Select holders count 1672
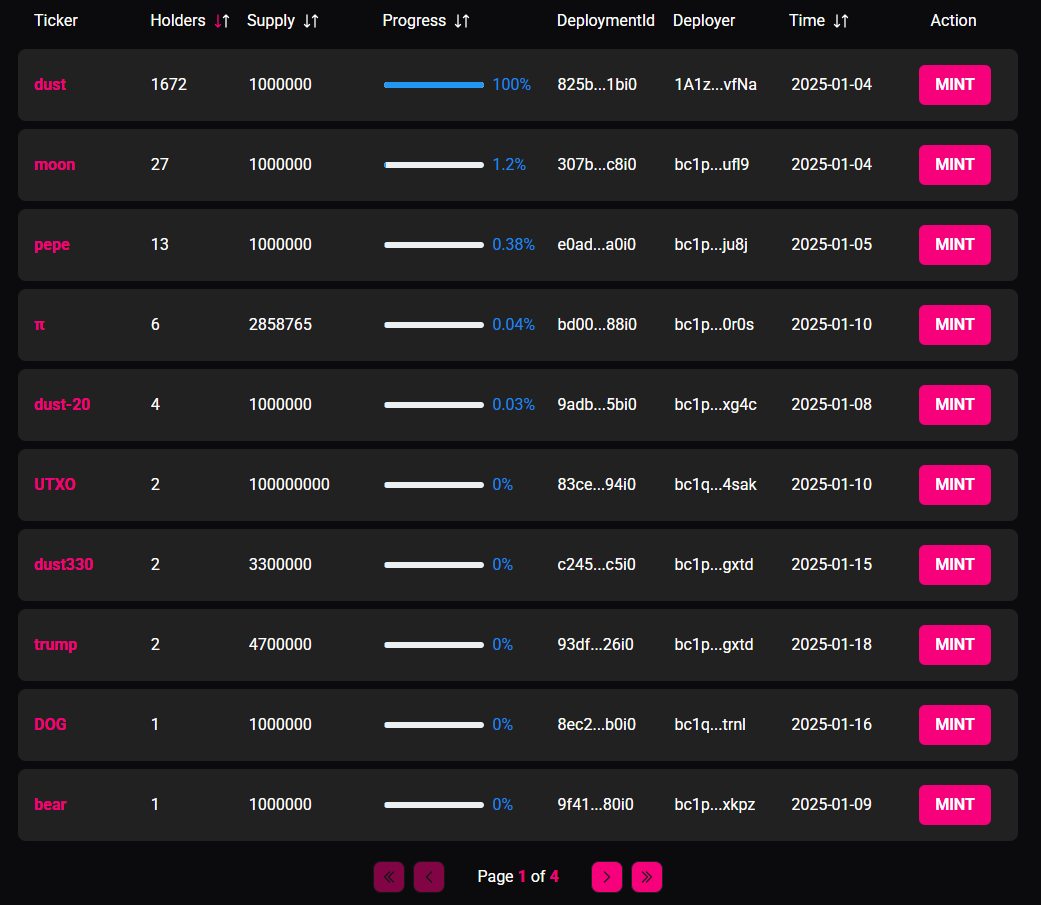The width and height of the screenshot is (1041, 905). coord(169,85)
